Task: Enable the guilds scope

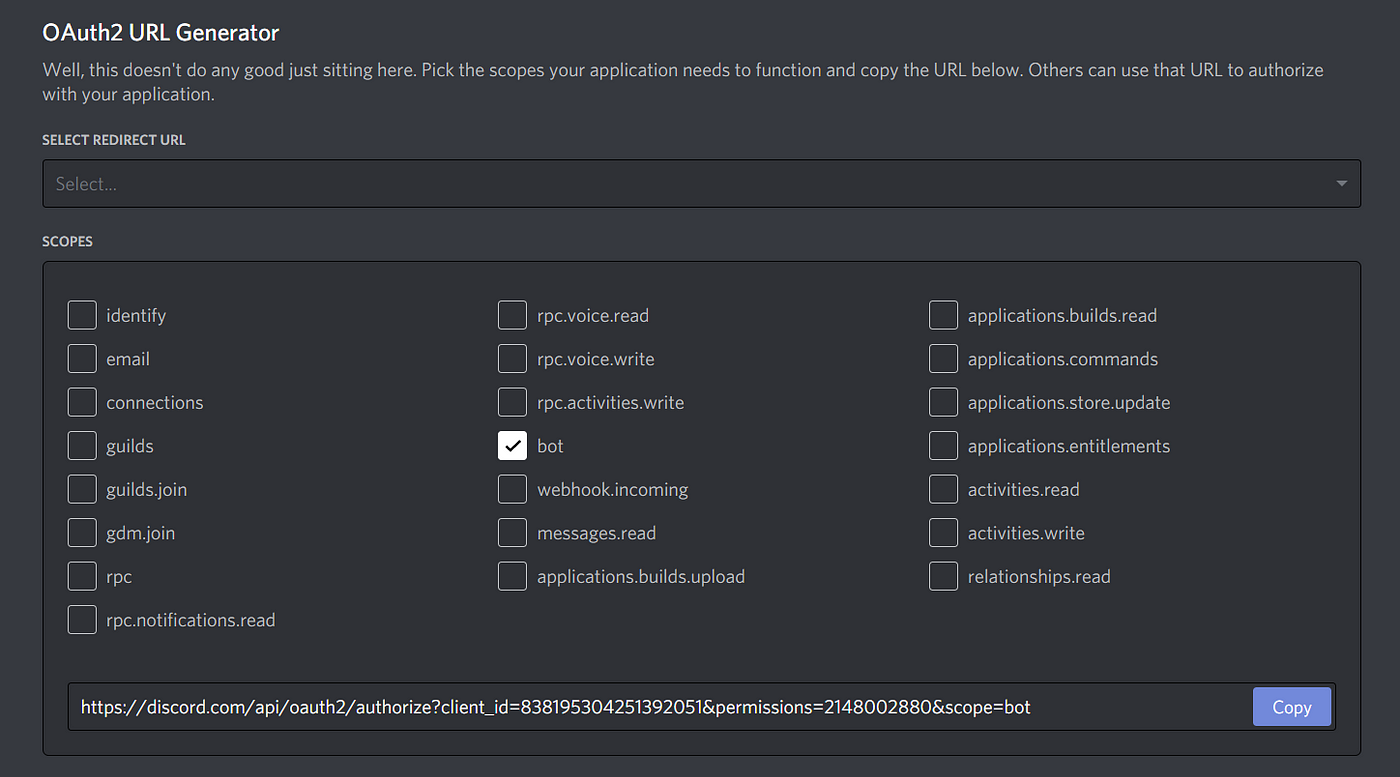Action: [82, 446]
